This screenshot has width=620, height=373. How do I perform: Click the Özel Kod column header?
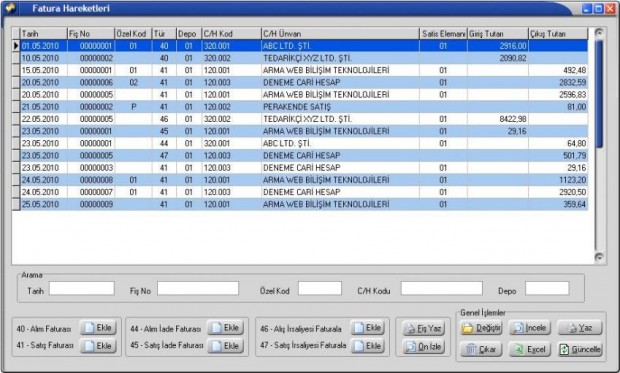[133, 34]
